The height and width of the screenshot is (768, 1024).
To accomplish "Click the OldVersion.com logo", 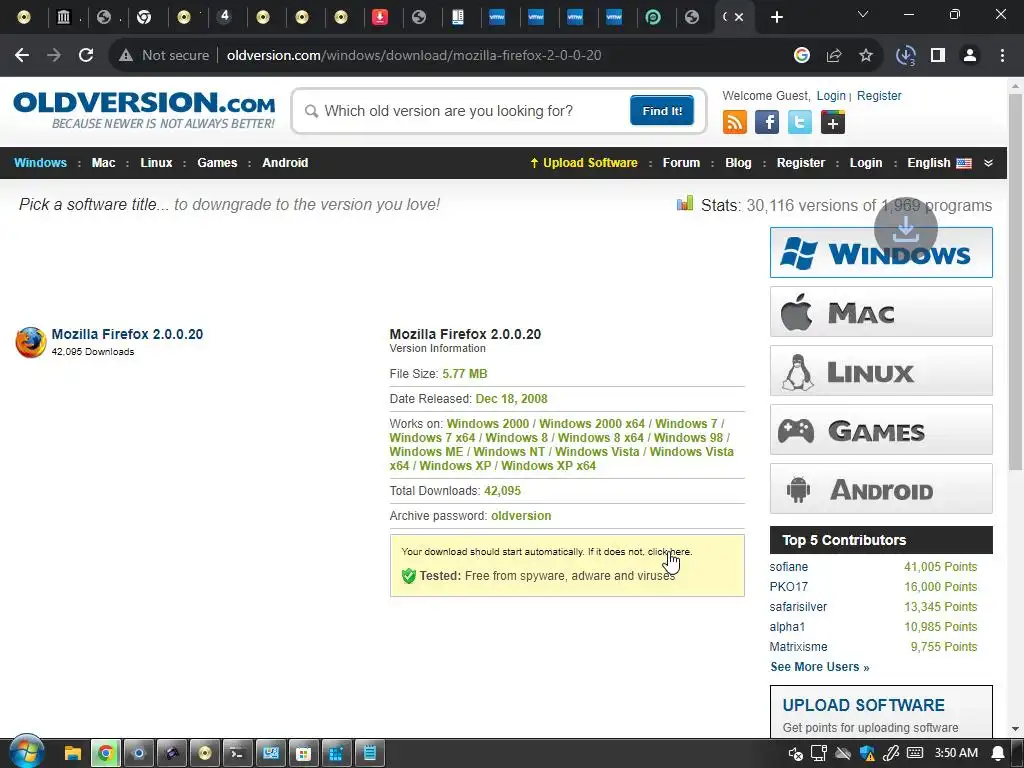I will tap(144, 110).
